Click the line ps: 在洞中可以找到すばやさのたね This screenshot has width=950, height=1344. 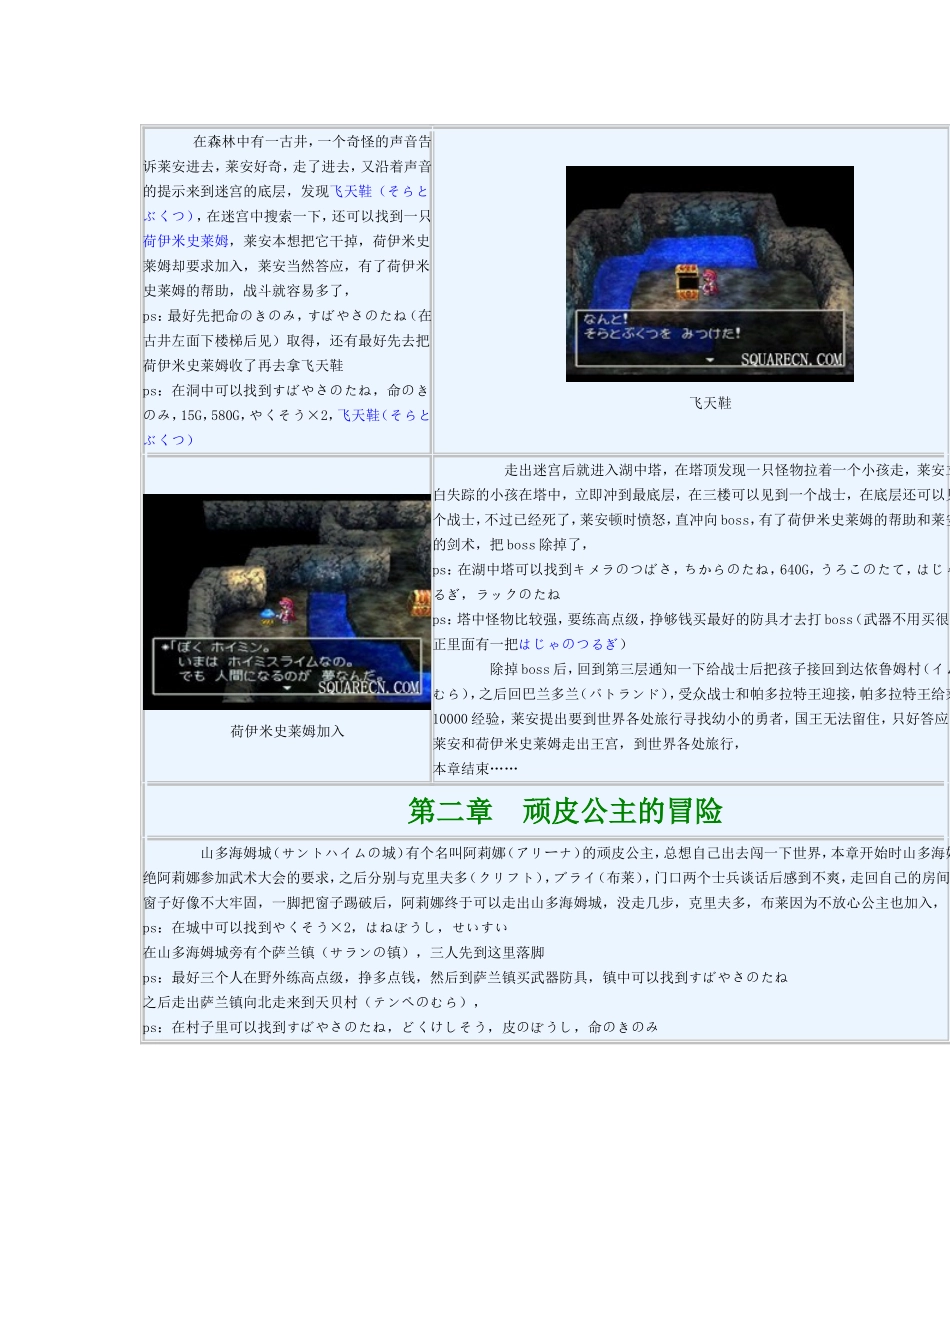(287, 391)
